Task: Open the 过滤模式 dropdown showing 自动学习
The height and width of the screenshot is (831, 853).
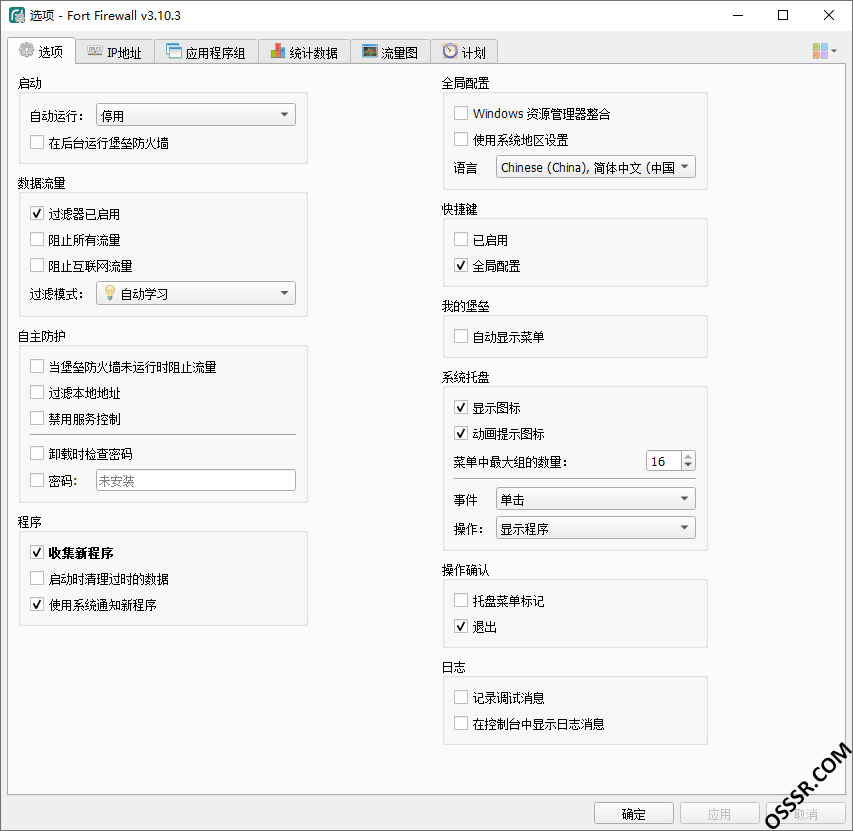Action: (x=196, y=293)
